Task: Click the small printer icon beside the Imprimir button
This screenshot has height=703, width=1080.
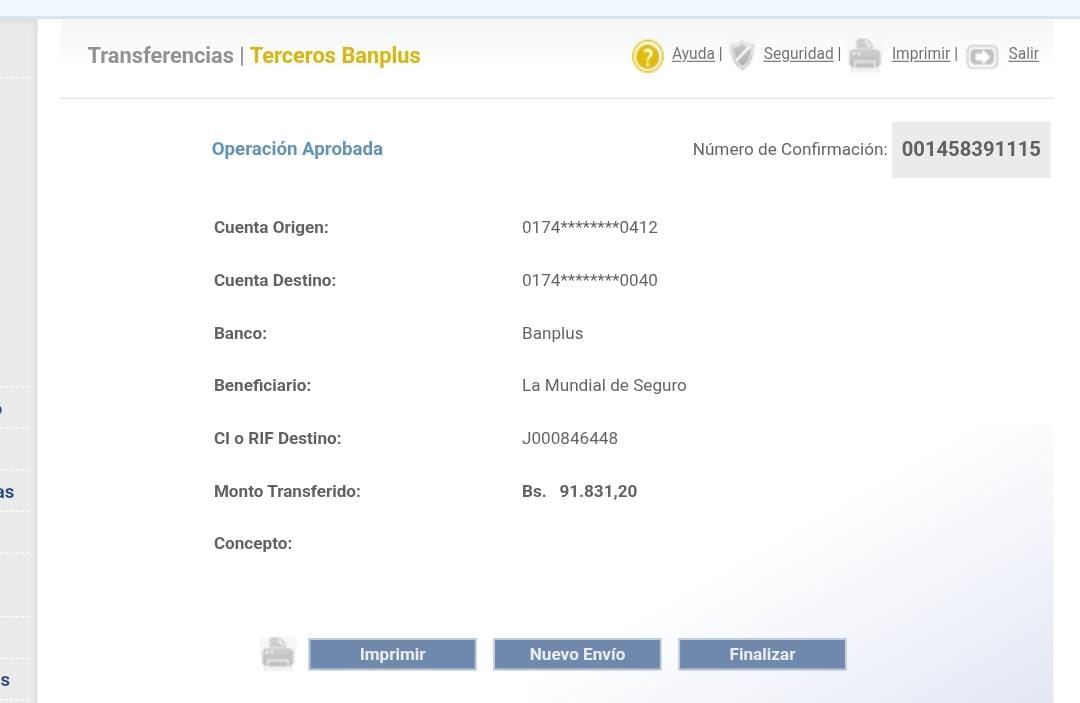Action: 277,654
